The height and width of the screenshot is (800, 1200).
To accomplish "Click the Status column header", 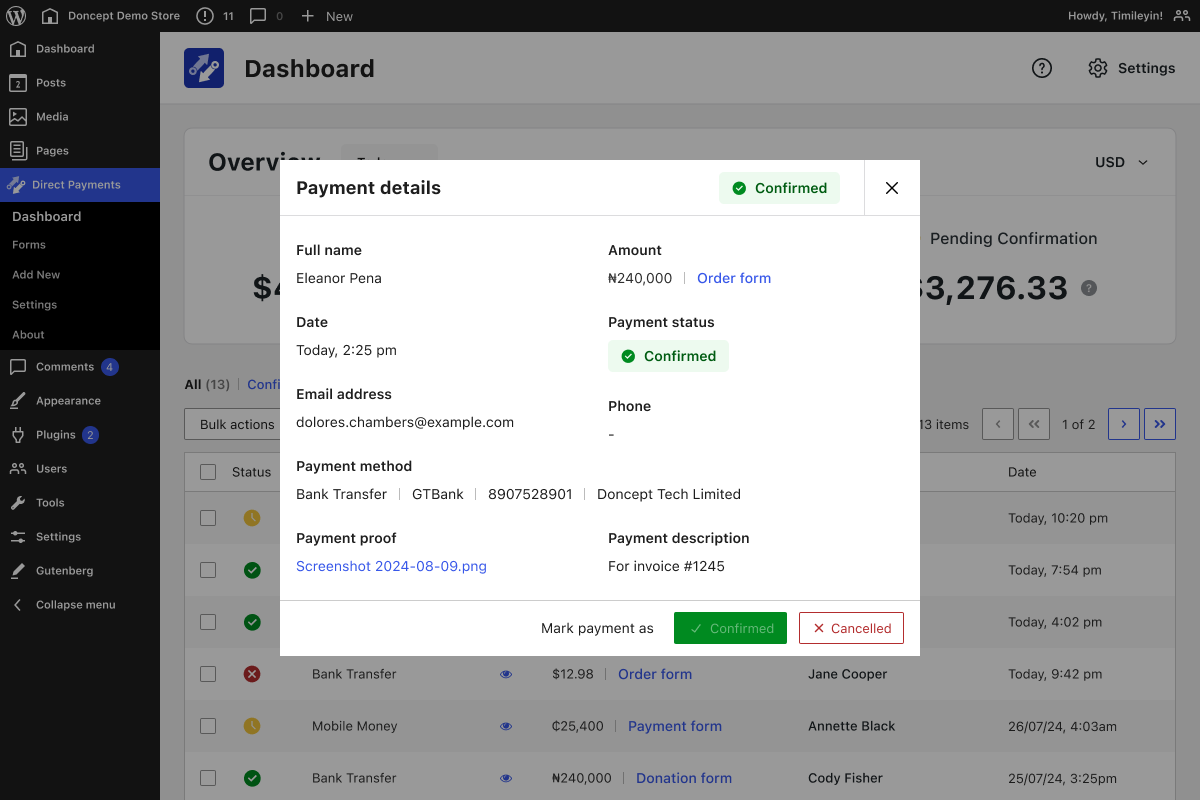I will coord(251,472).
